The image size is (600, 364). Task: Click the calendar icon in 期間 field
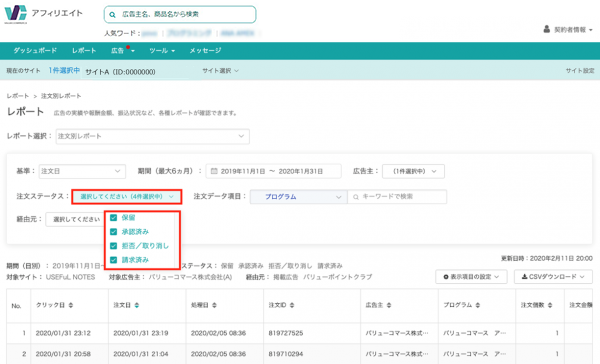click(214, 171)
